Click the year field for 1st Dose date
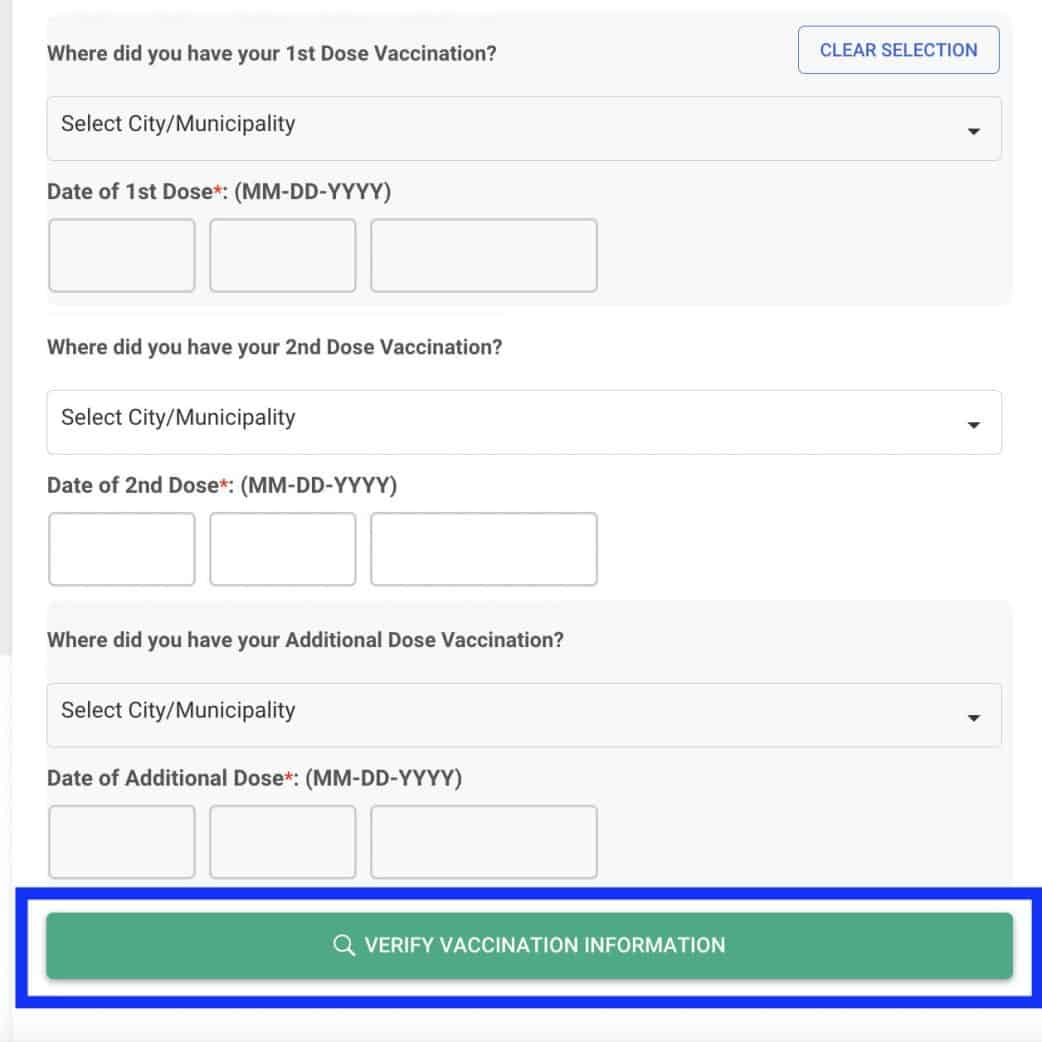1042x1042 pixels. [x=484, y=256]
